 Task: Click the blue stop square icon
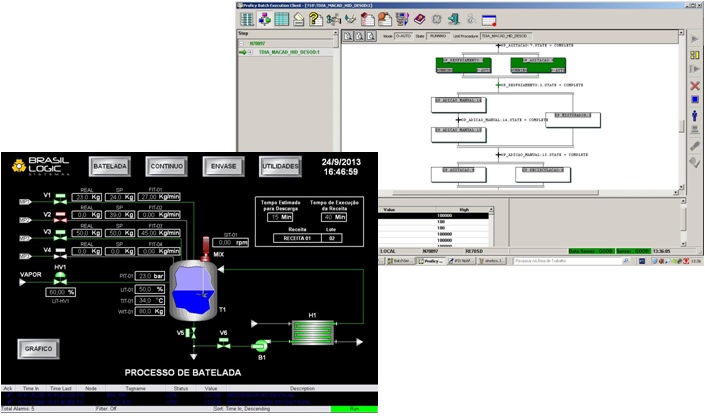[694, 101]
